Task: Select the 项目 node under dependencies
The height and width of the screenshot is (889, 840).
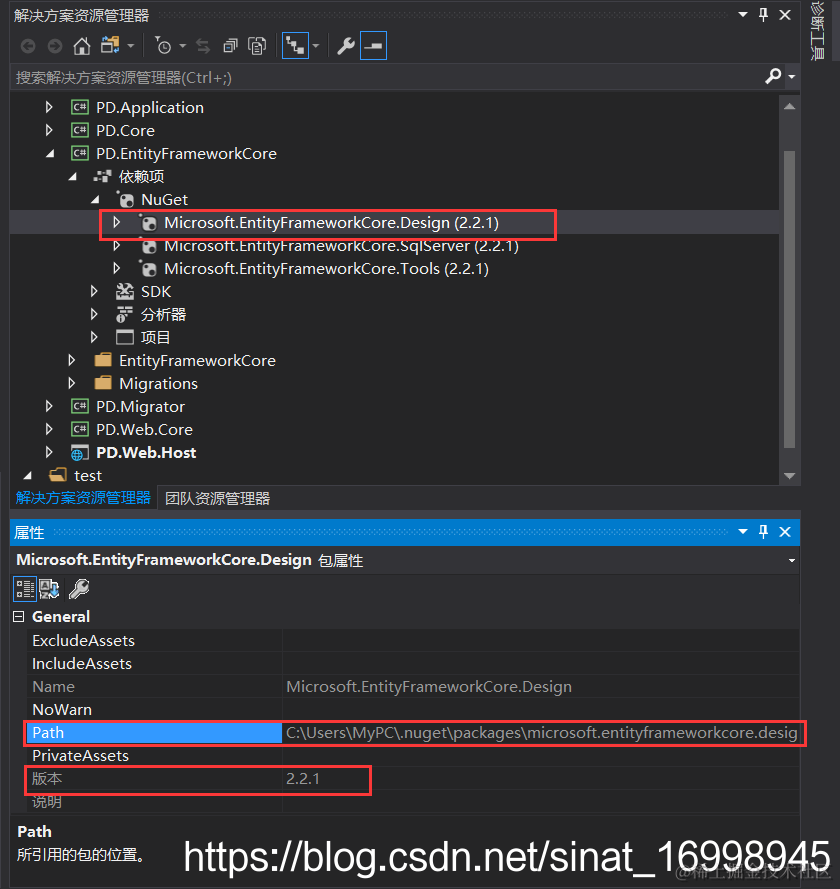Action: click(x=155, y=338)
